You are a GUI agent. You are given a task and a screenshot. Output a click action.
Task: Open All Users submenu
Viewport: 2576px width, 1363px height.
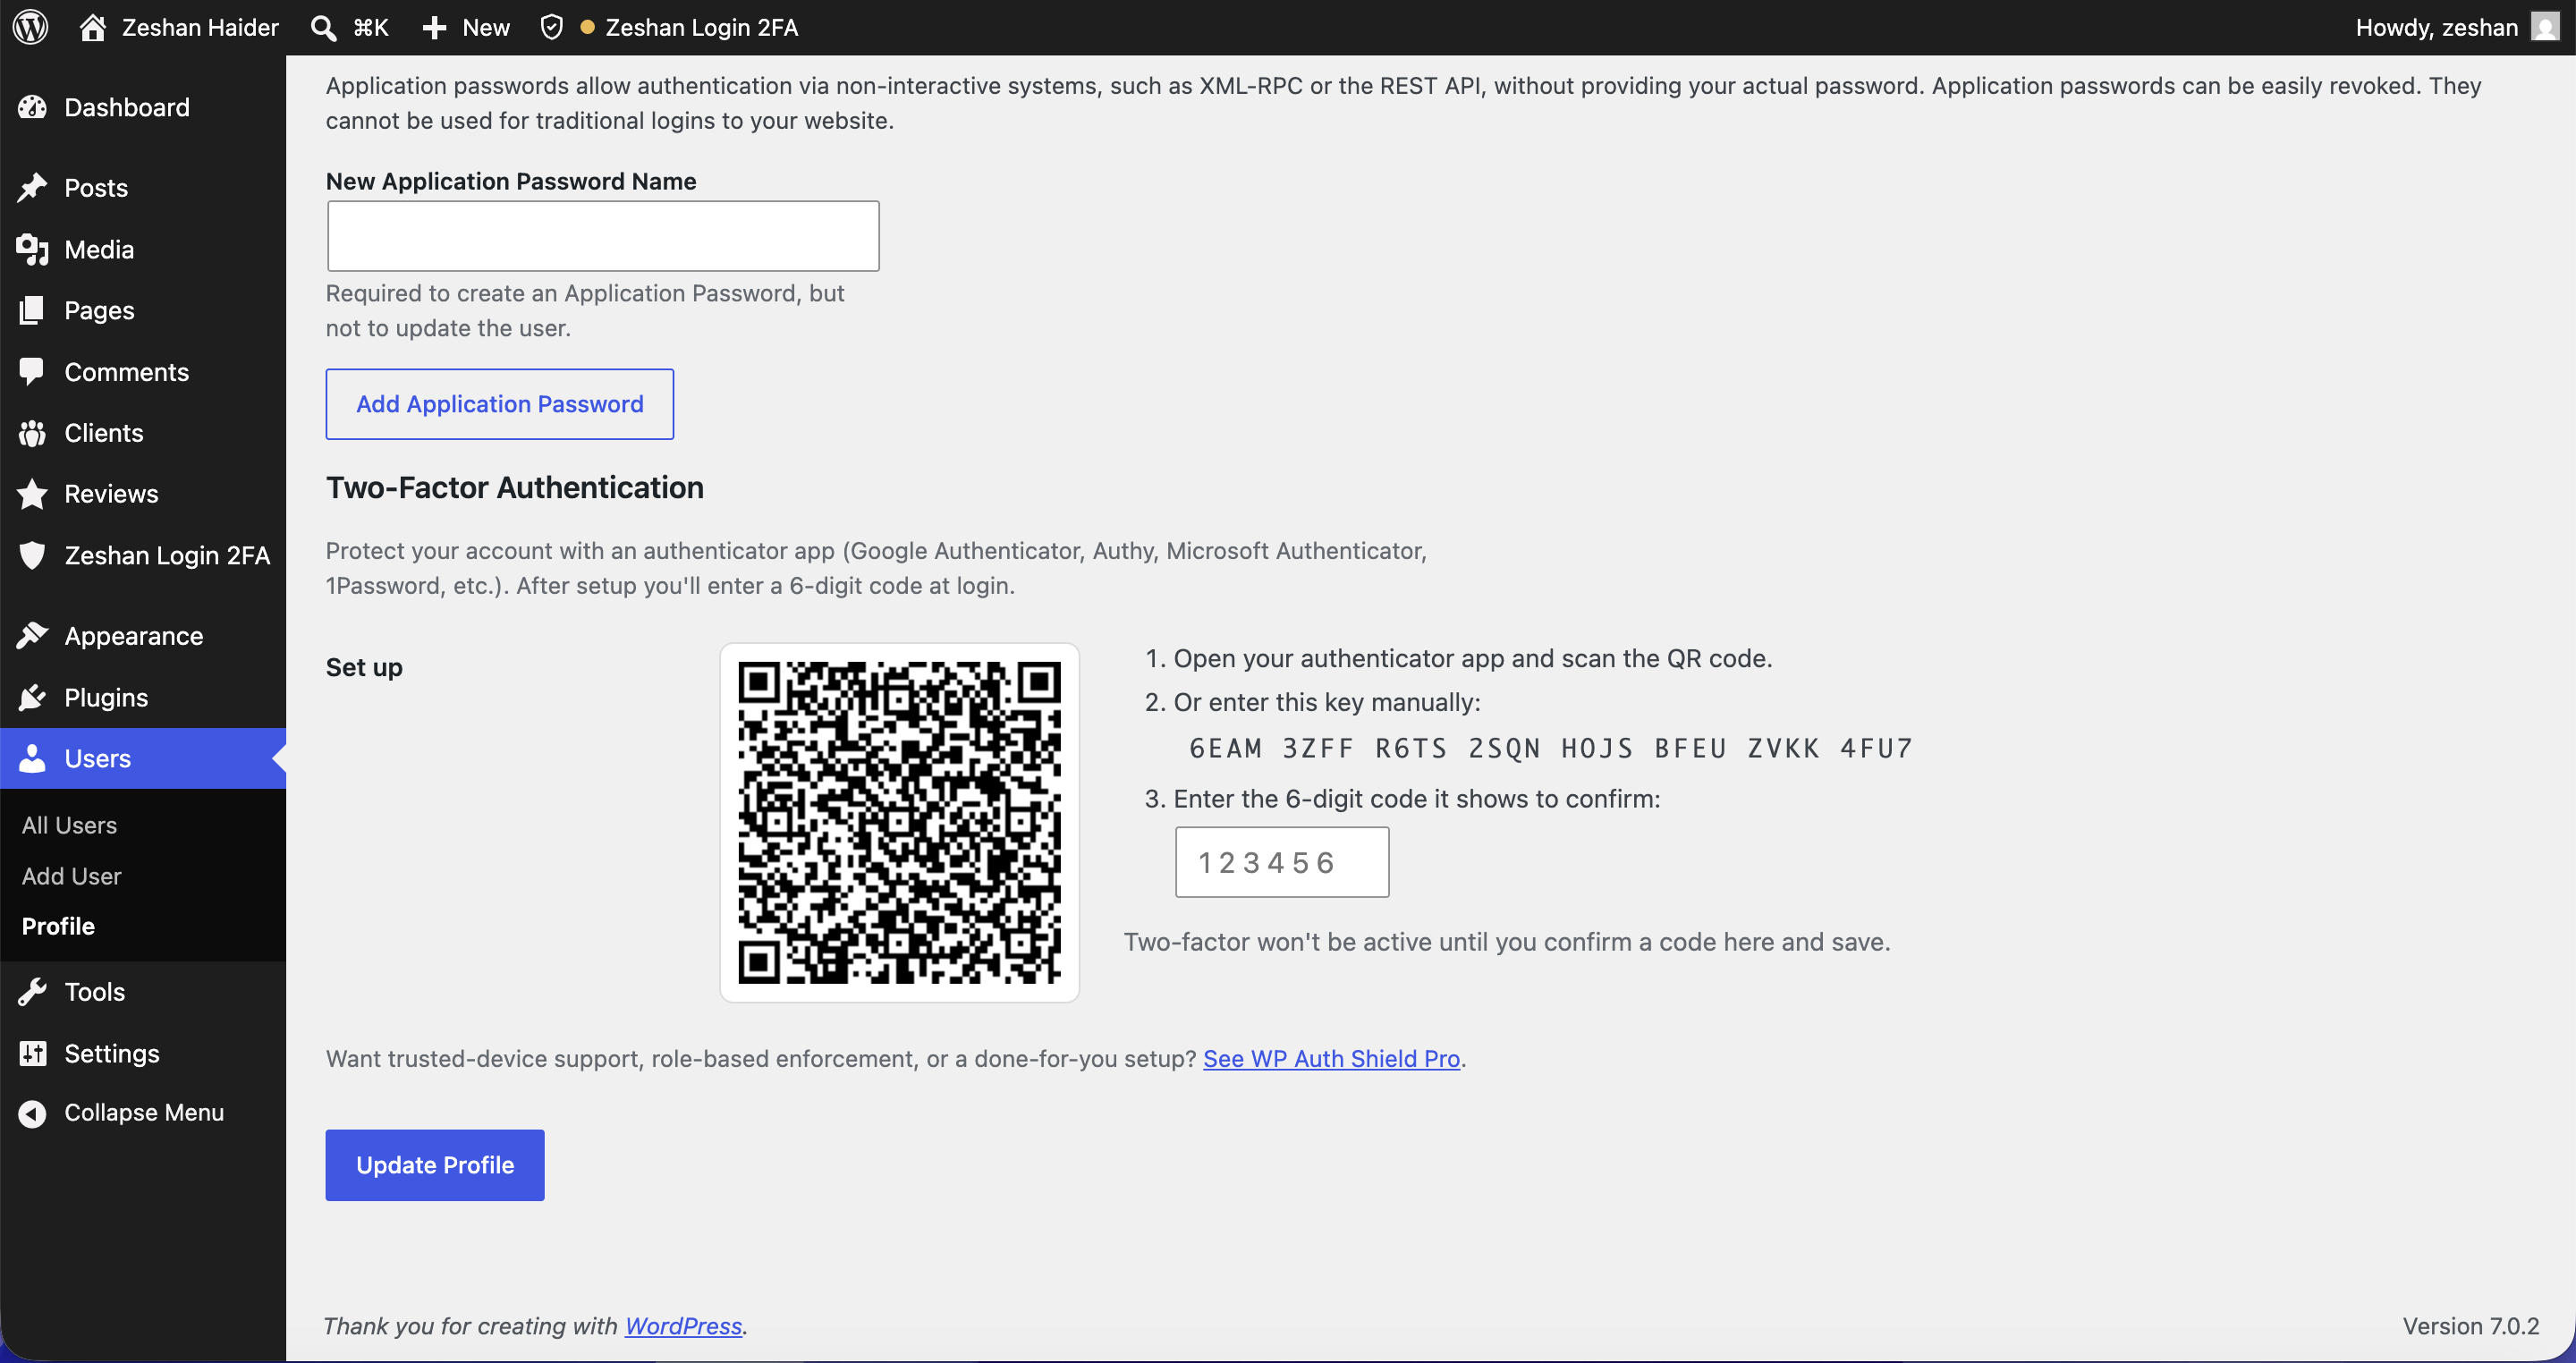(69, 825)
